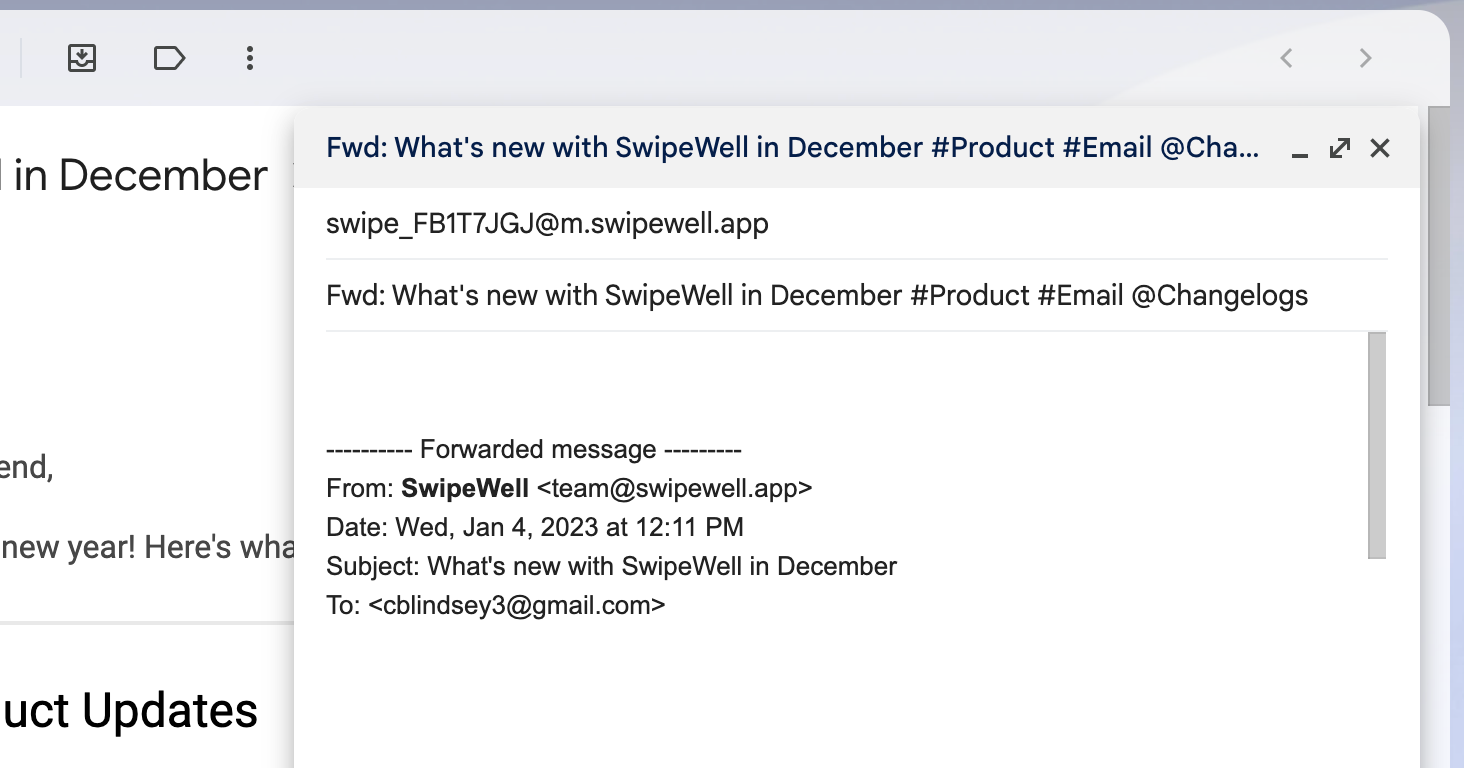Screen dimensions: 1464x768
Task: Go to newer email with left chevron
Action: [1287, 58]
